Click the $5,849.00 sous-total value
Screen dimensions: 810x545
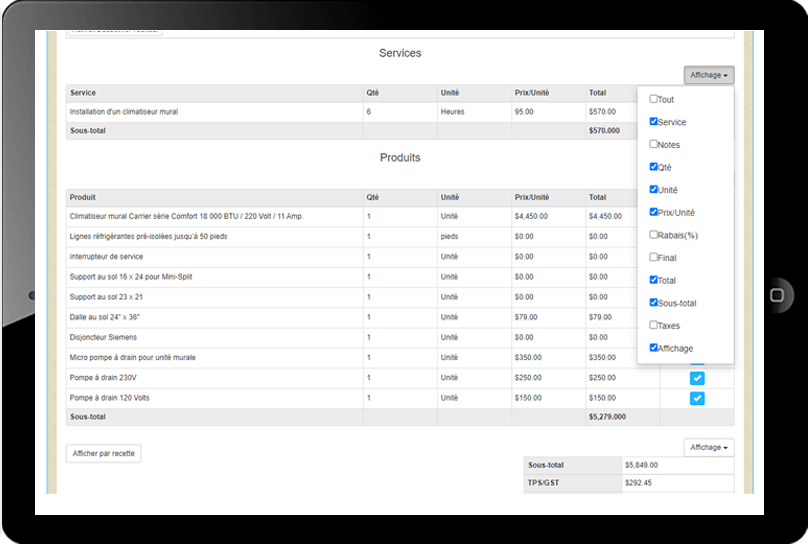pyautogui.click(x=641, y=465)
